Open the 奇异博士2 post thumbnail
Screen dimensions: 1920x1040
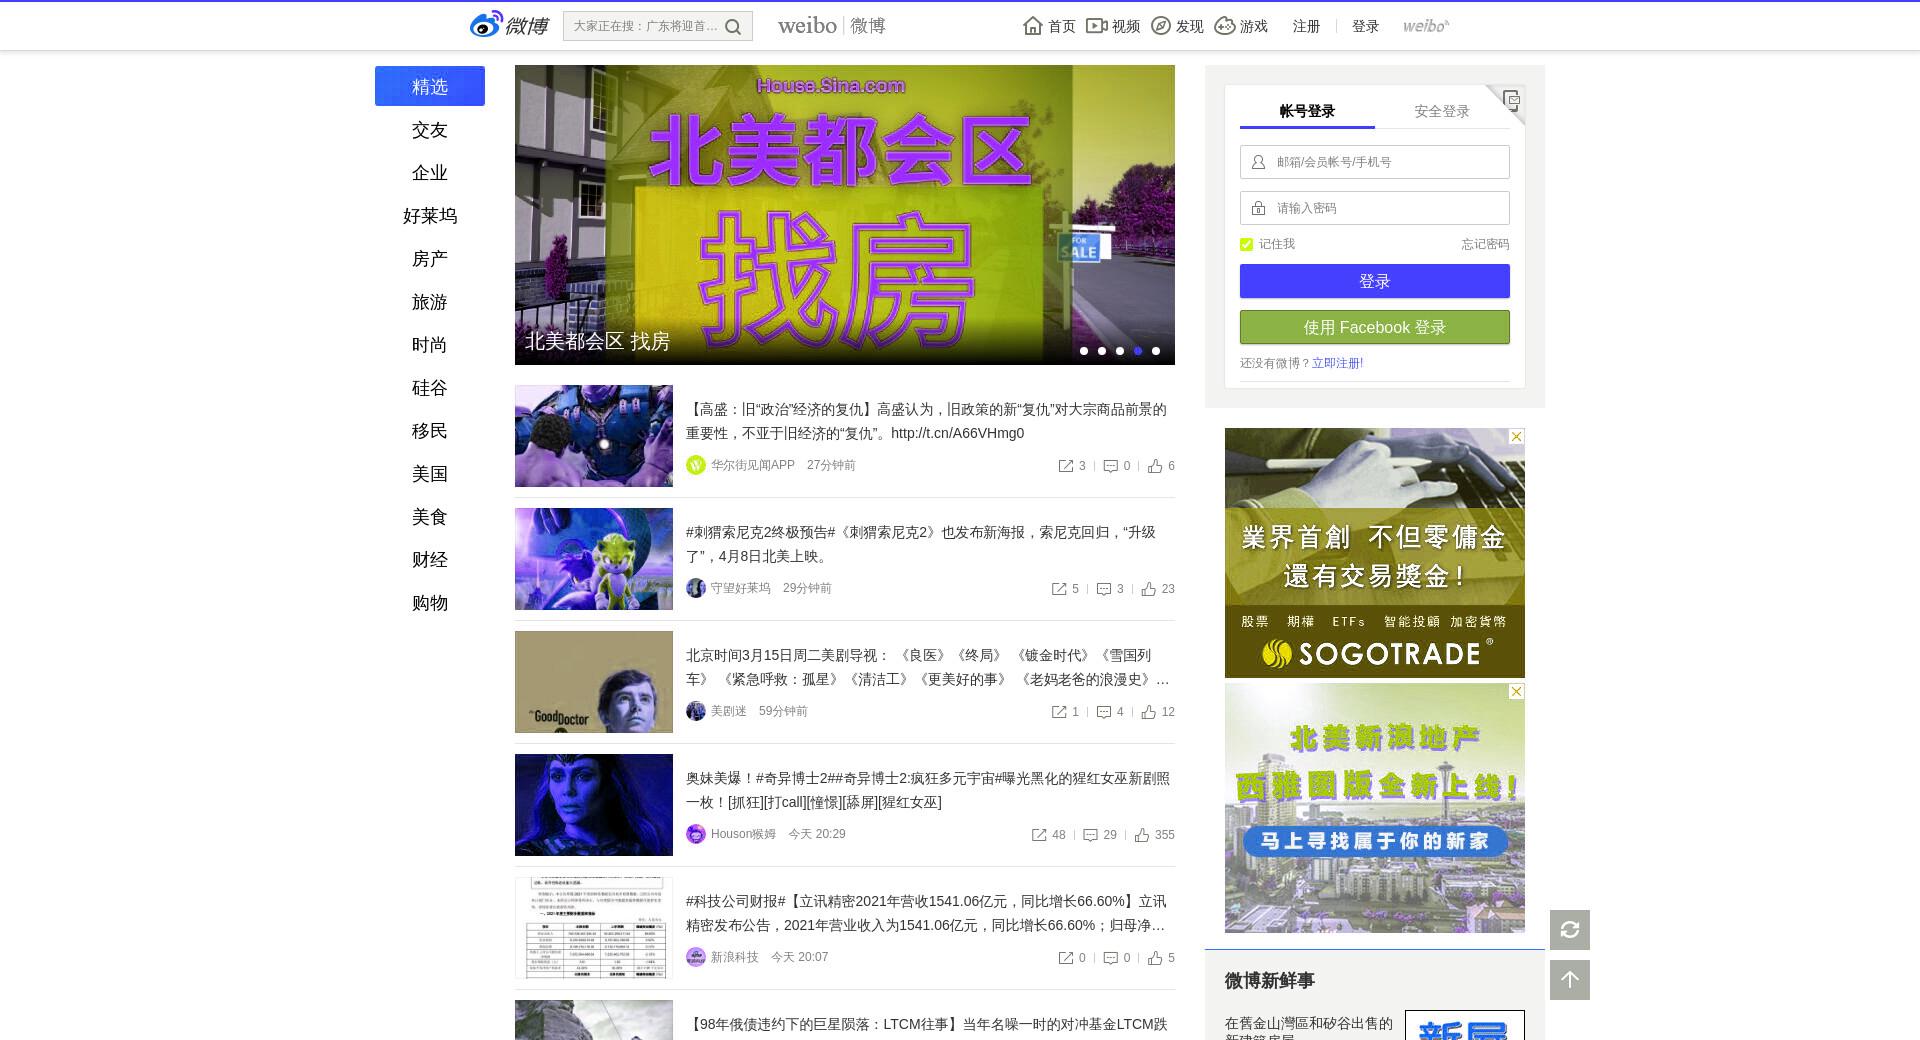(x=594, y=805)
